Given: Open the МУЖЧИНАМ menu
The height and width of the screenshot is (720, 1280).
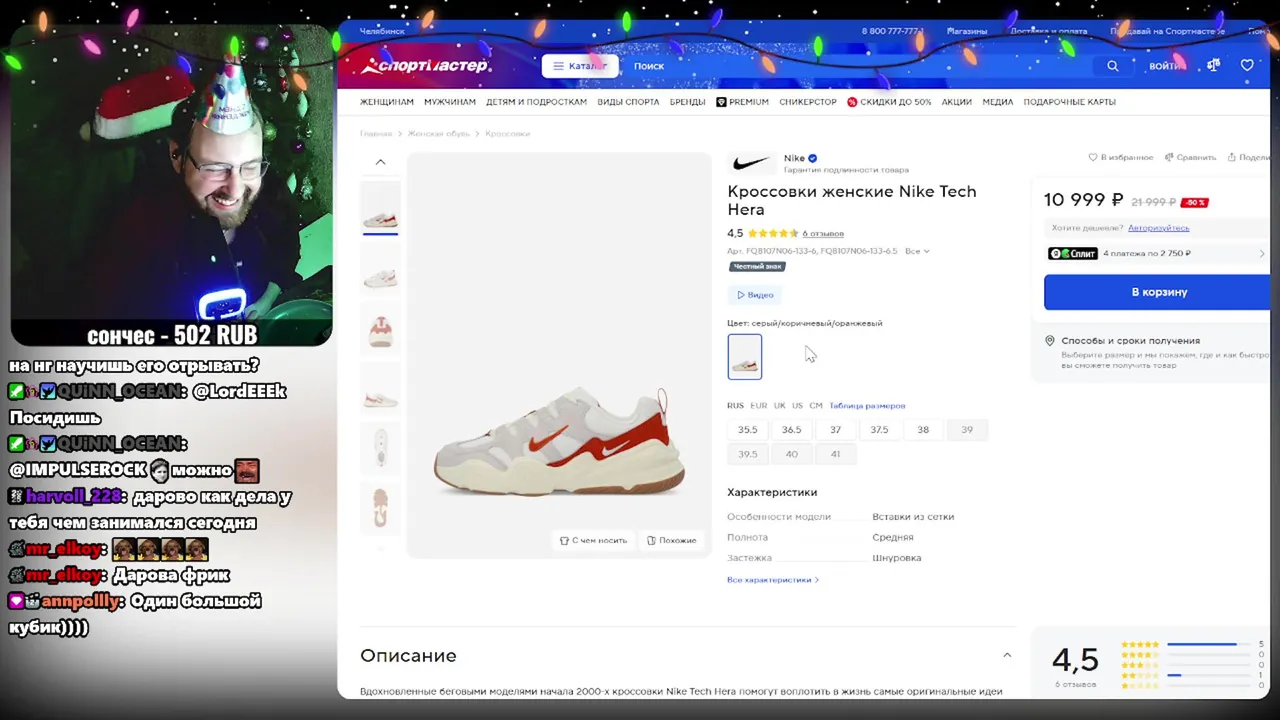Looking at the screenshot, I should pos(450,102).
